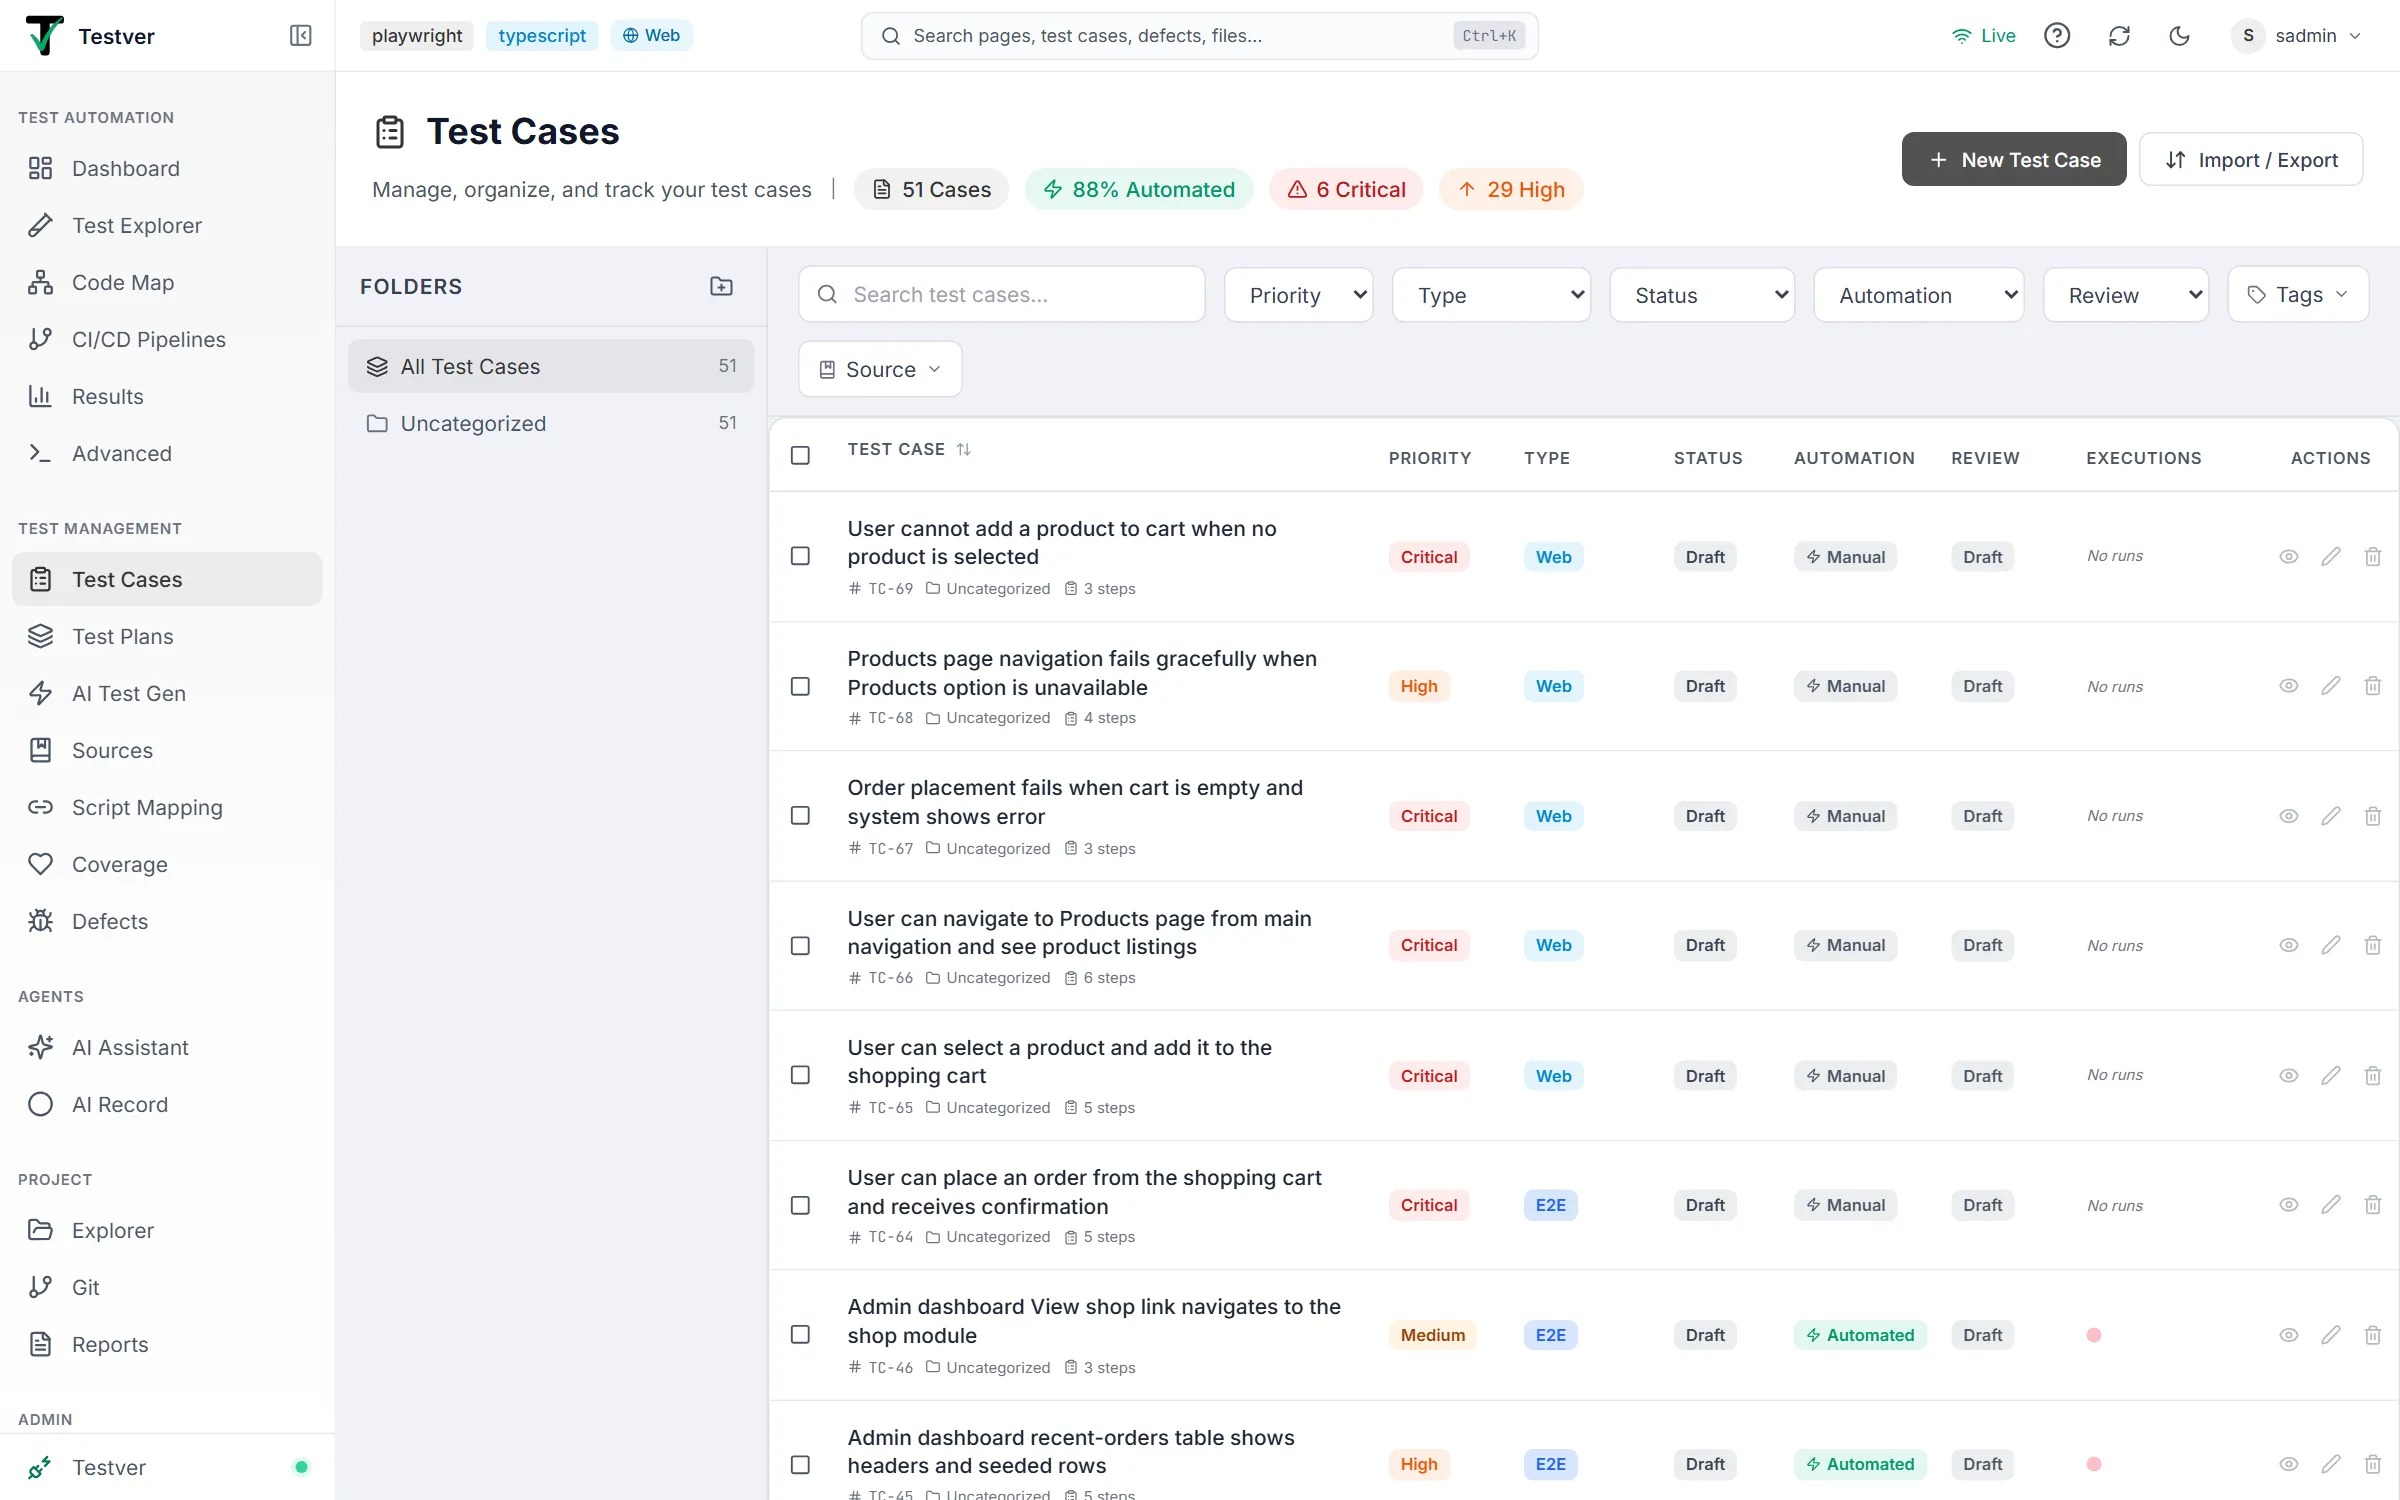Check the TC-68 row checkbox
2400x1500 pixels.
coord(800,686)
